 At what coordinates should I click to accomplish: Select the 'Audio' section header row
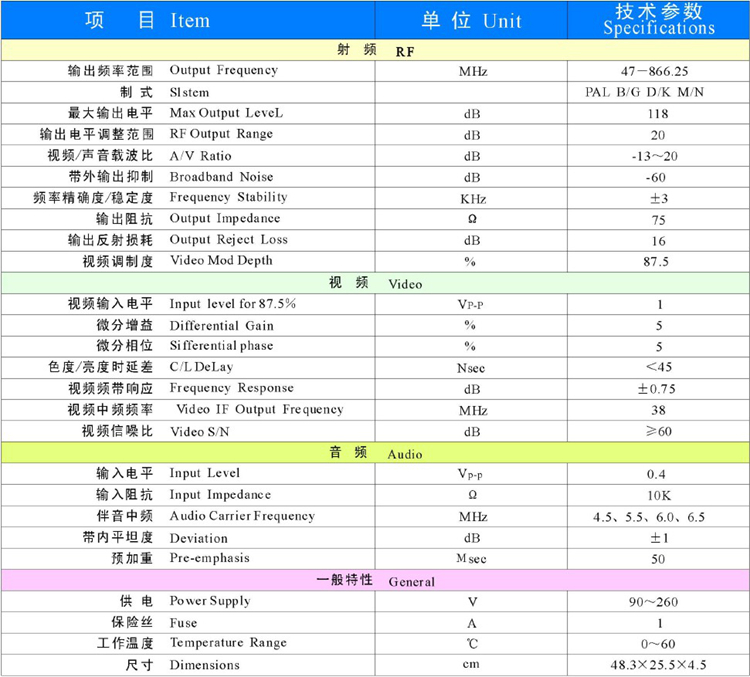(375, 453)
